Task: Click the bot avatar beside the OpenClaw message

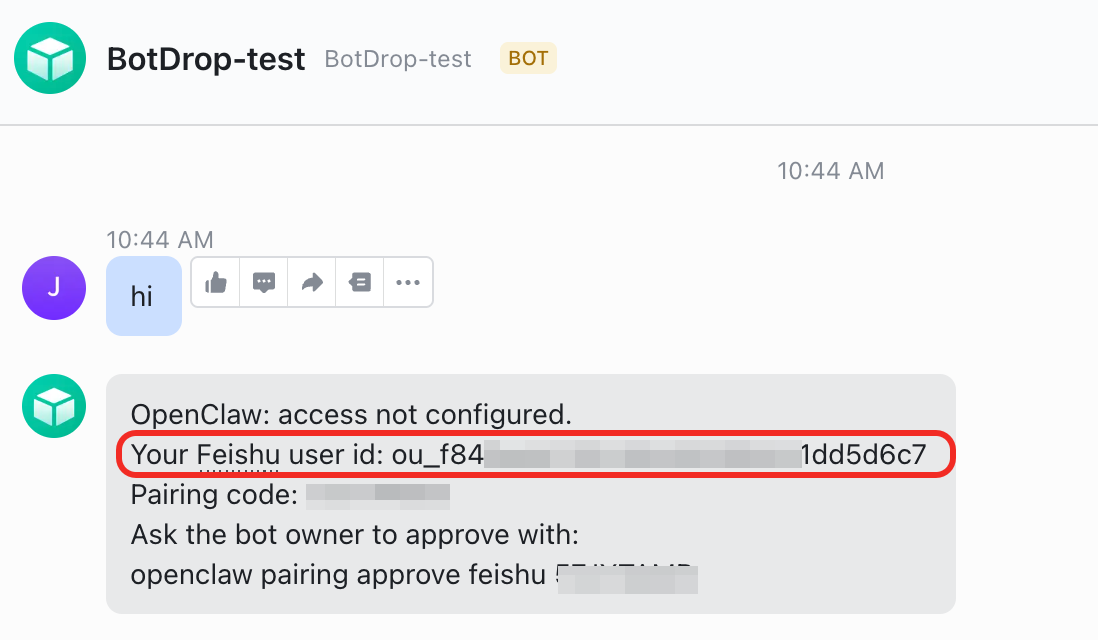Action: tap(54, 406)
